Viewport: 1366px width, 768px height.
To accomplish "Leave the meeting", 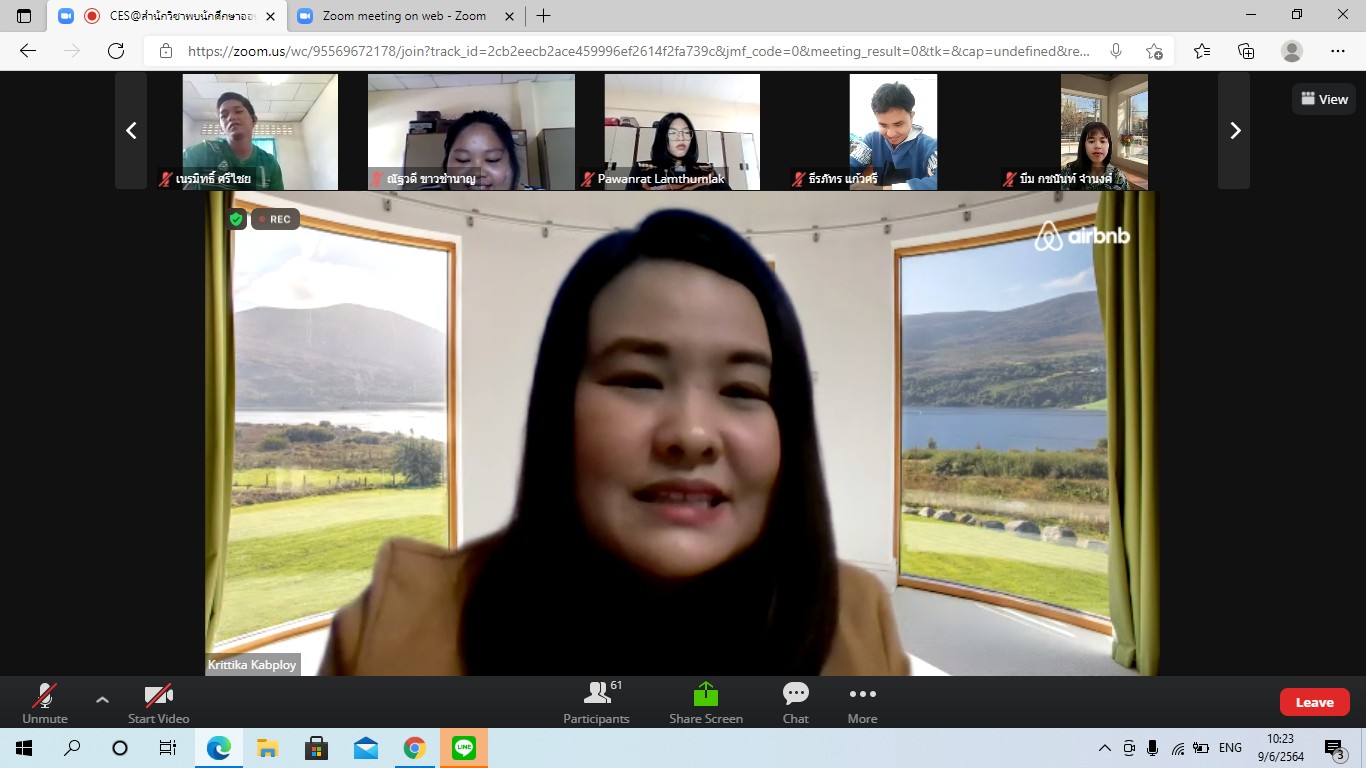I will [x=1314, y=702].
